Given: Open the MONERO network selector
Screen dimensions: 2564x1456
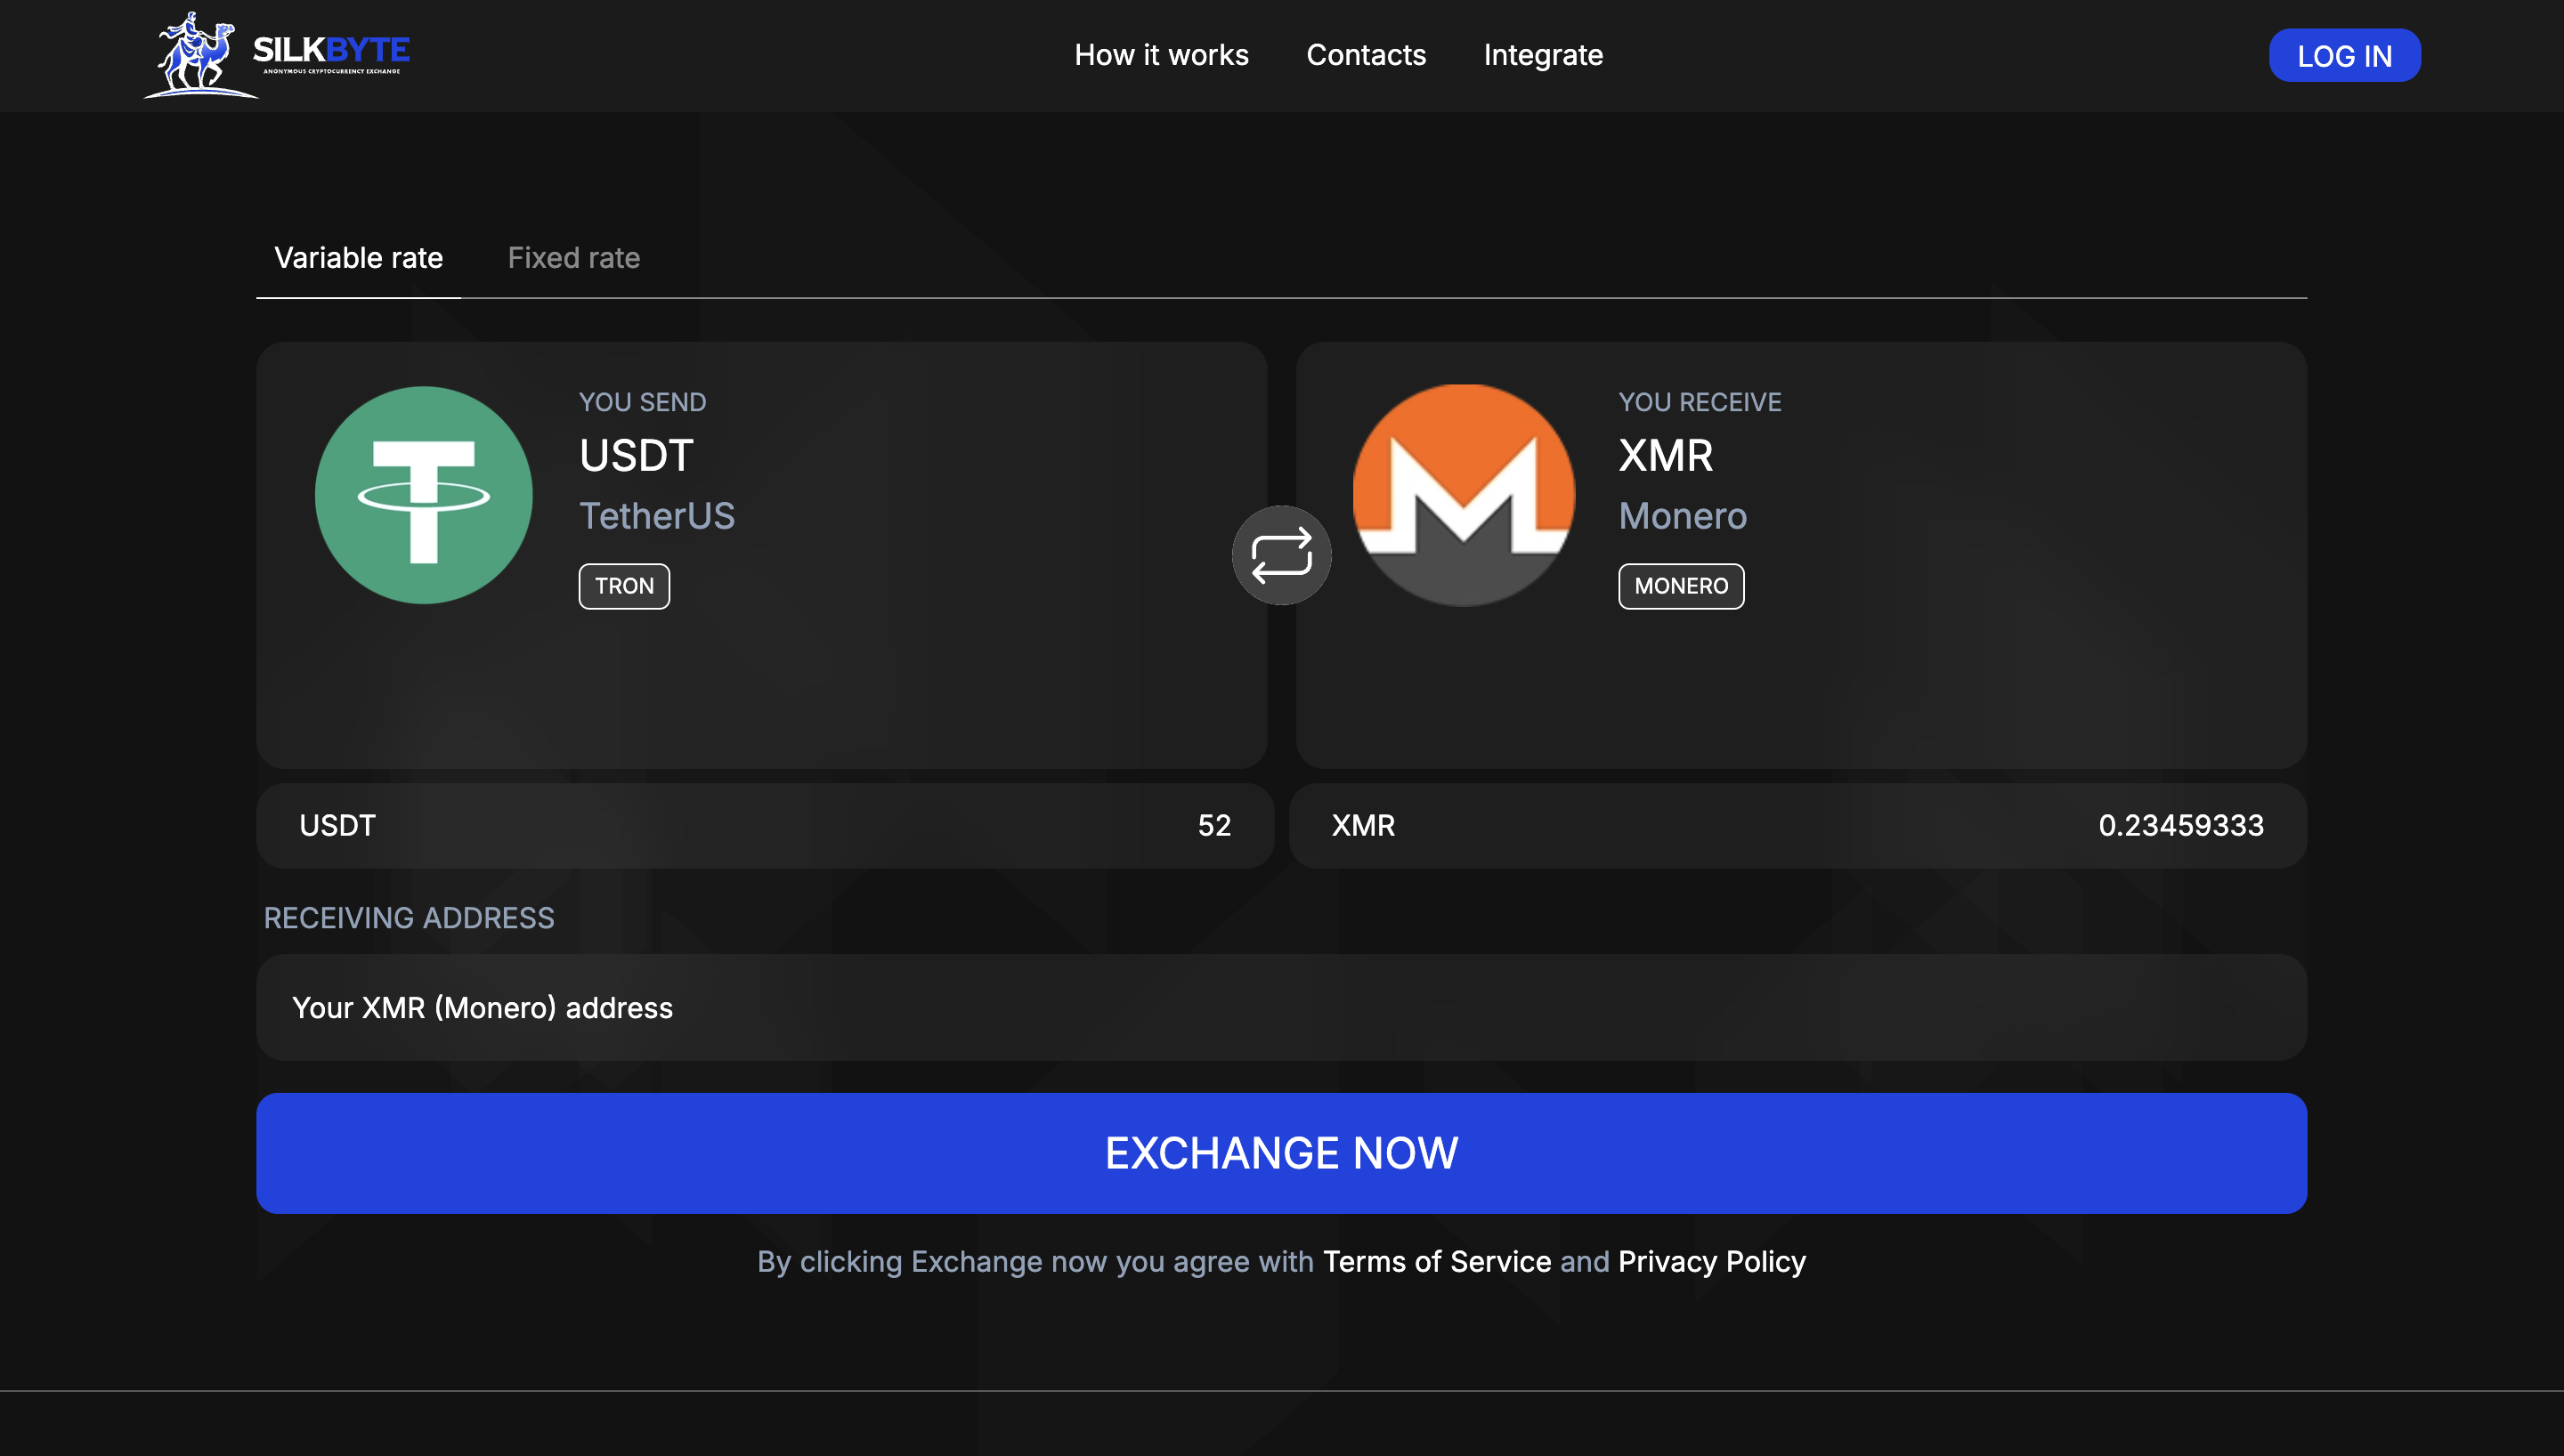Looking at the screenshot, I should click(x=1681, y=586).
